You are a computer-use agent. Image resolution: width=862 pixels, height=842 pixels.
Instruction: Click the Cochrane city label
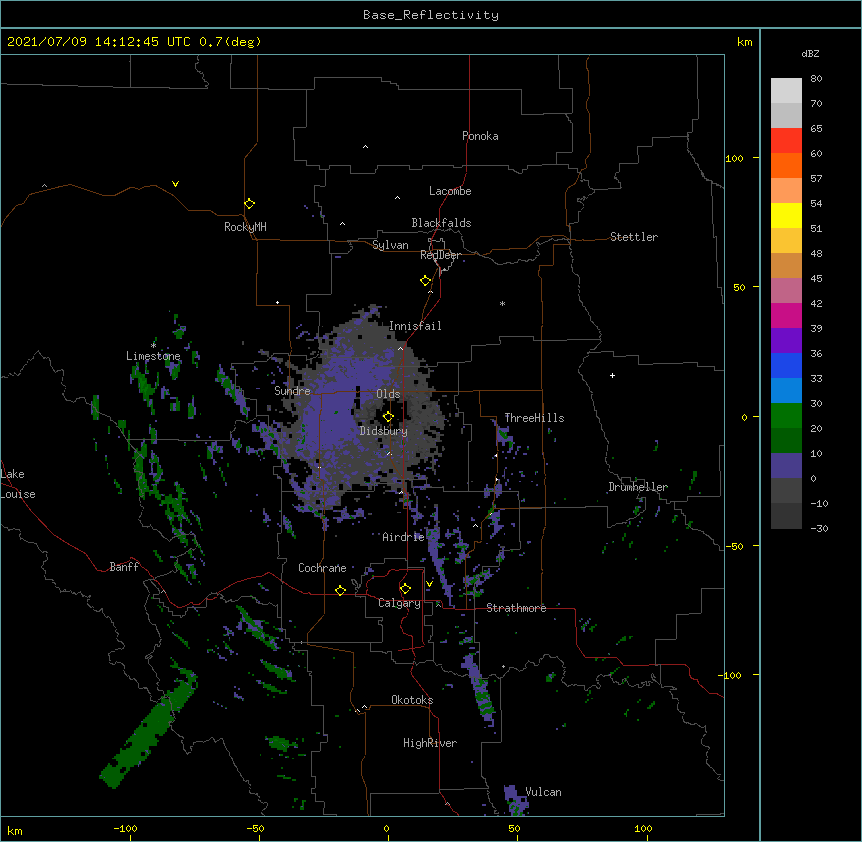[322, 568]
